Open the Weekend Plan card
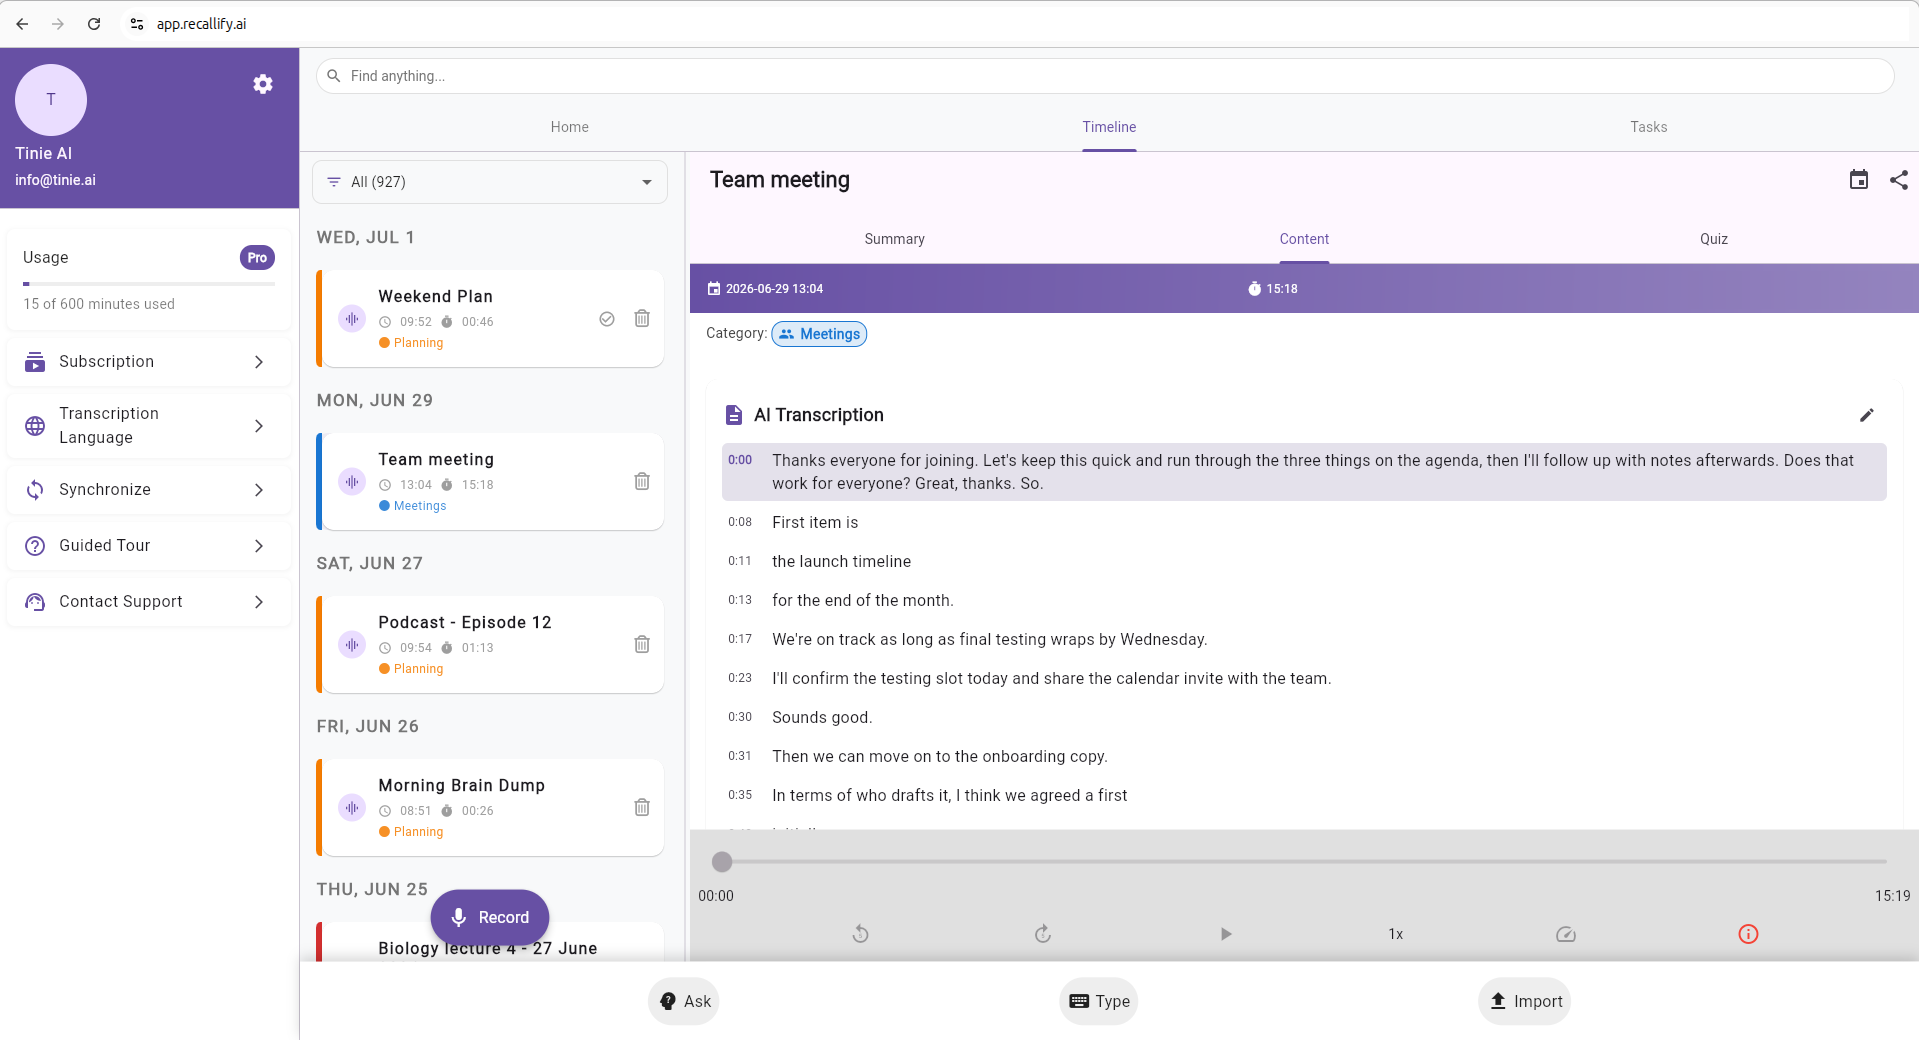 [490, 319]
